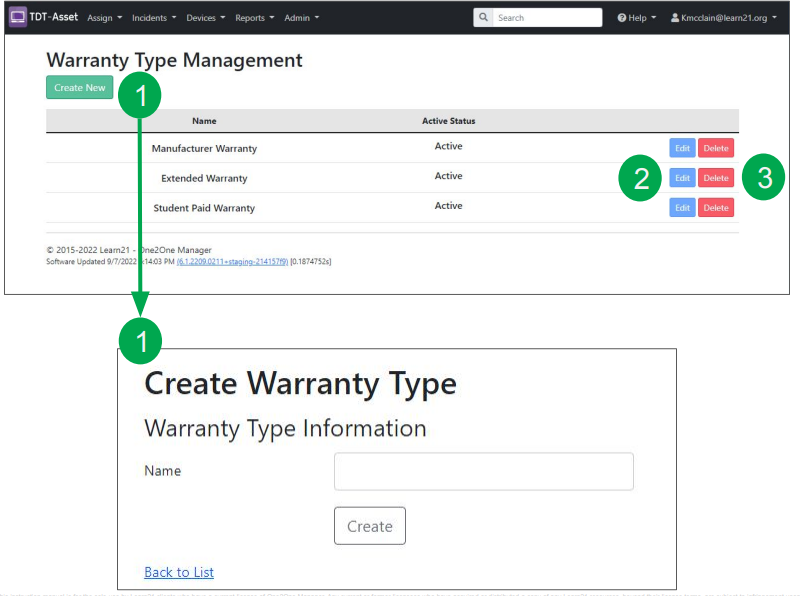
Task: Select the Manufacturer Warranty name cell
Action: click(204, 148)
